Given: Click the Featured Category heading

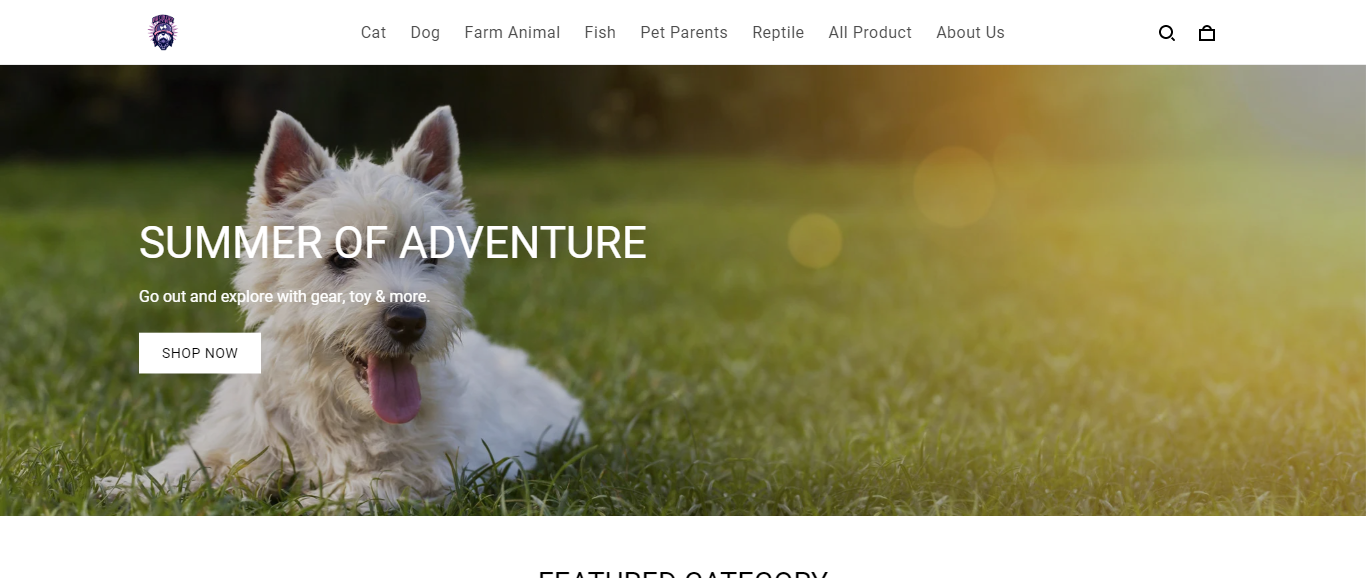Looking at the screenshot, I should point(683,573).
